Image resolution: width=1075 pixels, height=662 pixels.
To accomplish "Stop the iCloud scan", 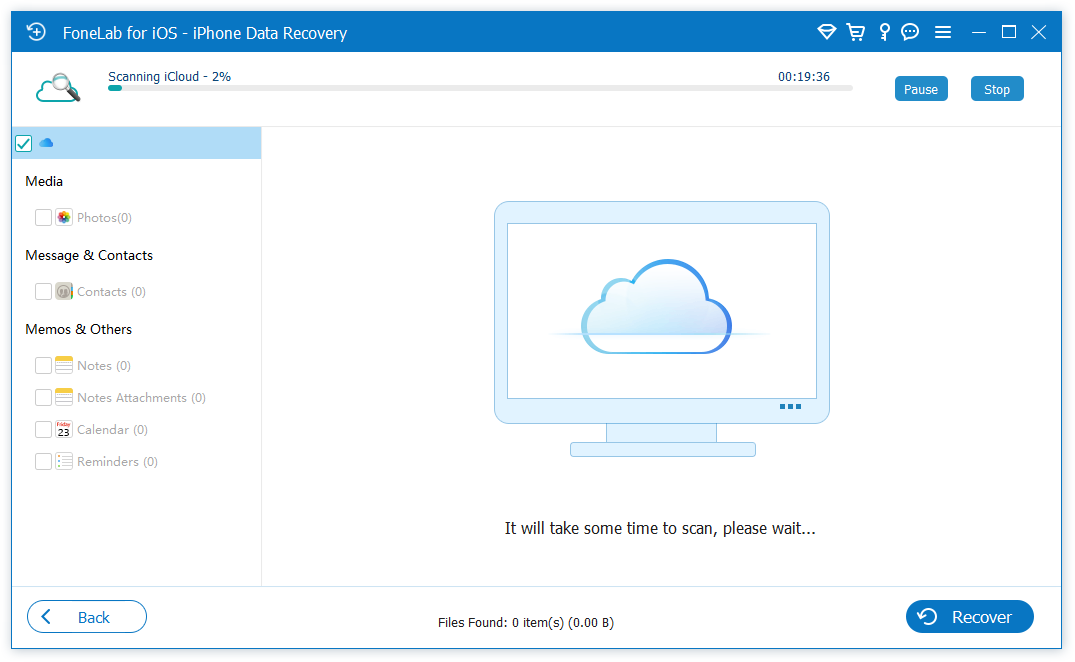I will point(997,89).
